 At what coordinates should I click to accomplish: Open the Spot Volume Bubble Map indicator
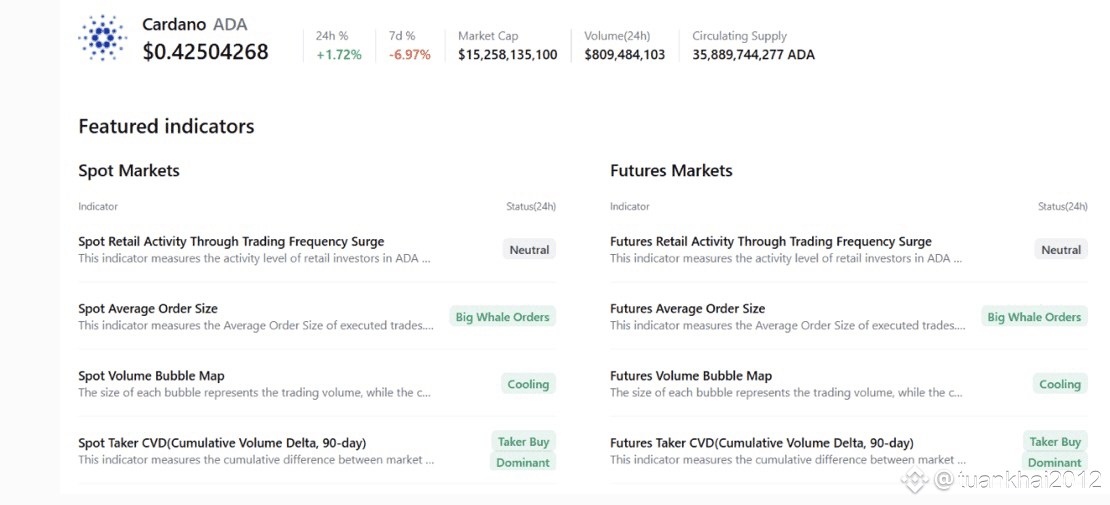point(151,376)
